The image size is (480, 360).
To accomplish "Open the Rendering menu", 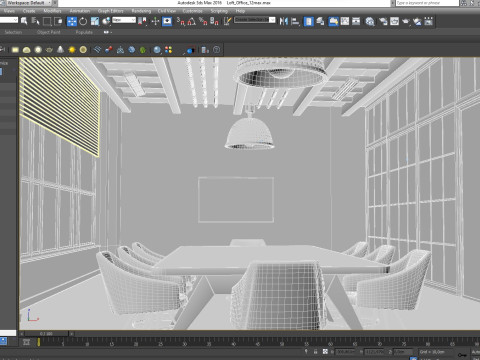I will click(x=141, y=11).
